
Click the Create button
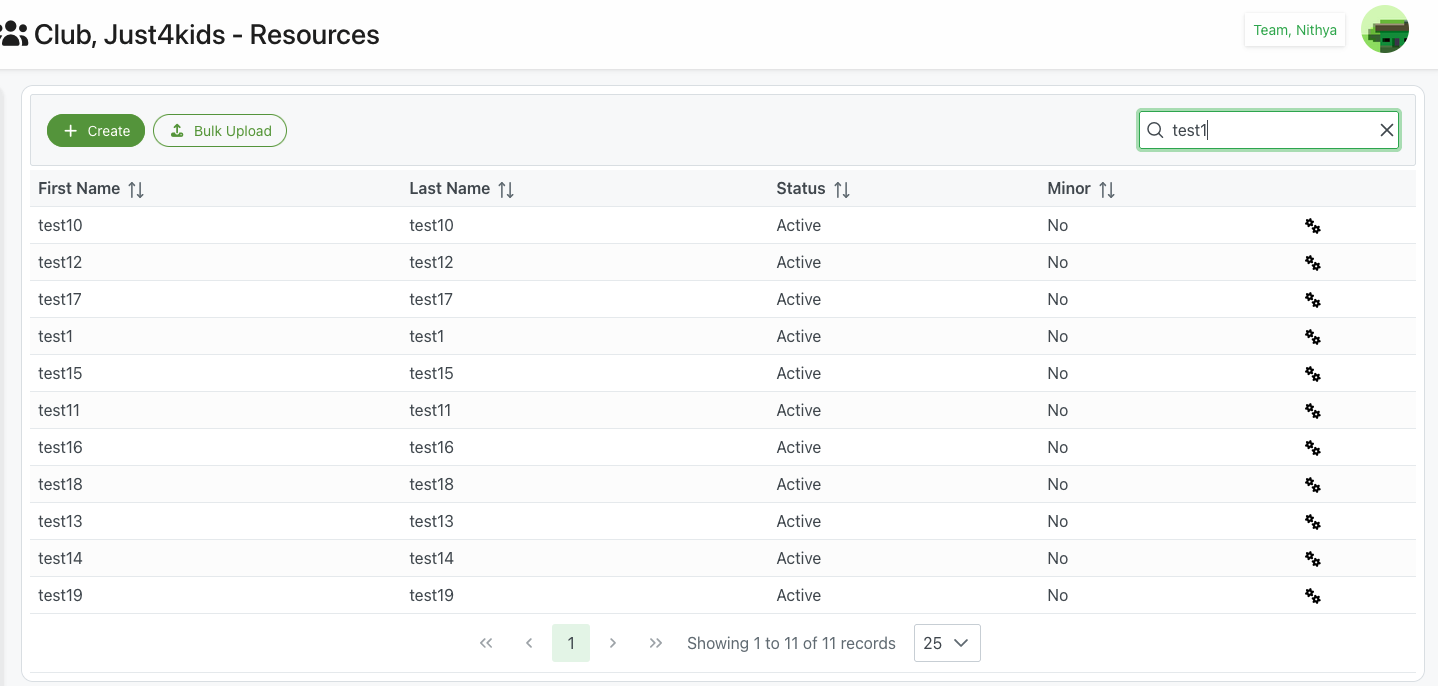[x=96, y=131]
